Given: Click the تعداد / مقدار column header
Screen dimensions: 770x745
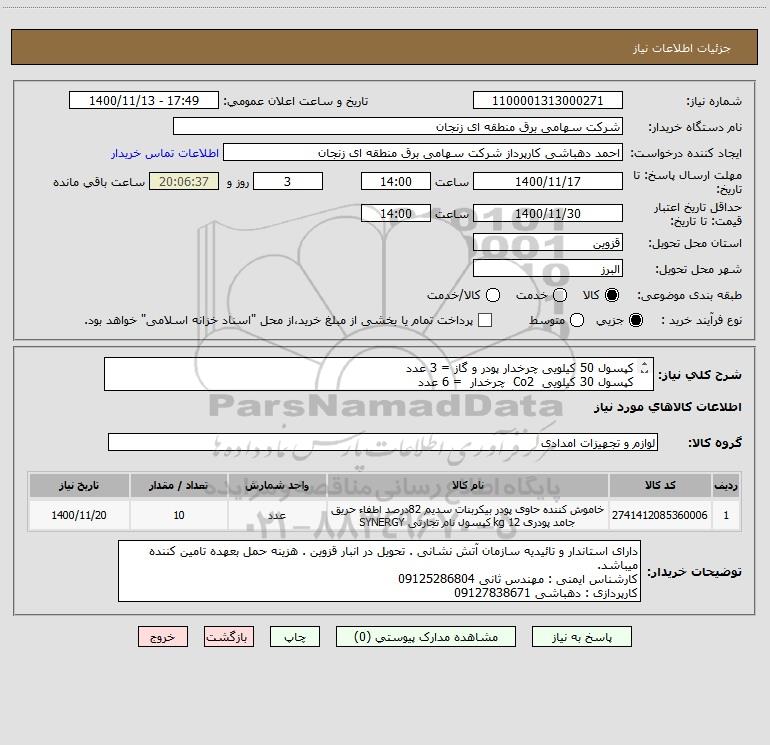Looking at the screenshot, I should click(179, 485).
